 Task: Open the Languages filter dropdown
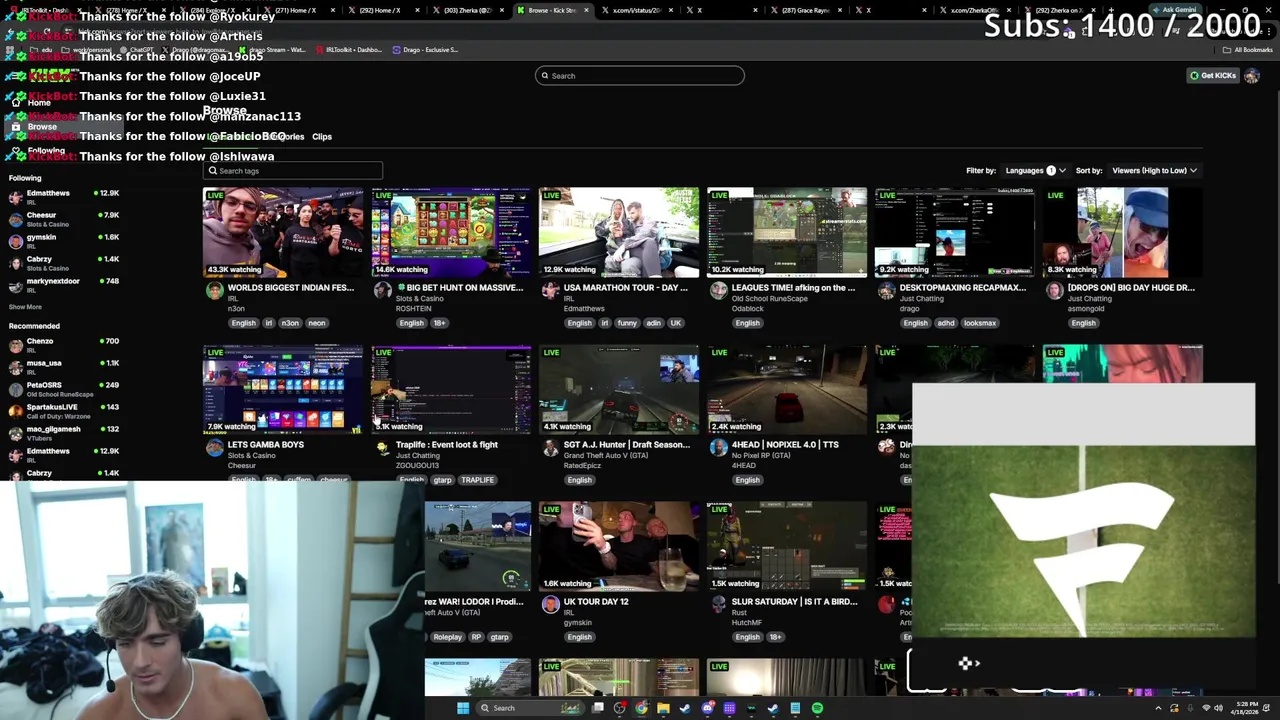(1035, 170)
